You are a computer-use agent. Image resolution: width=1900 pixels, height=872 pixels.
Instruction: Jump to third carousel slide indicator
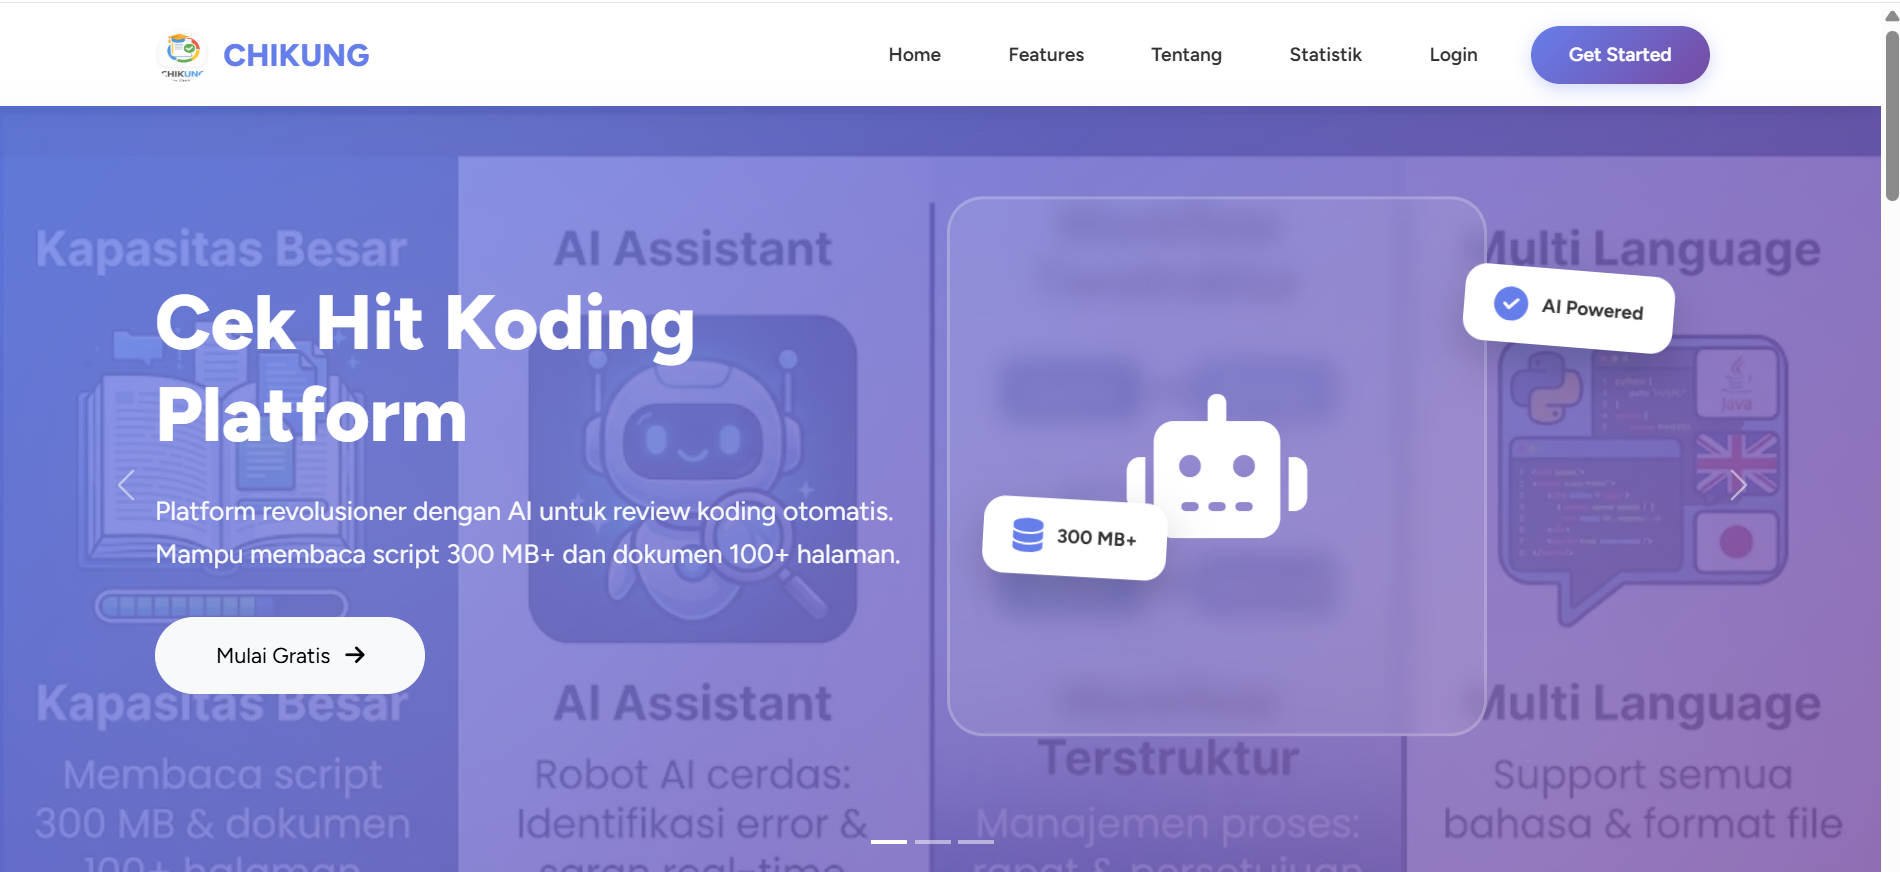click(976, 842)
